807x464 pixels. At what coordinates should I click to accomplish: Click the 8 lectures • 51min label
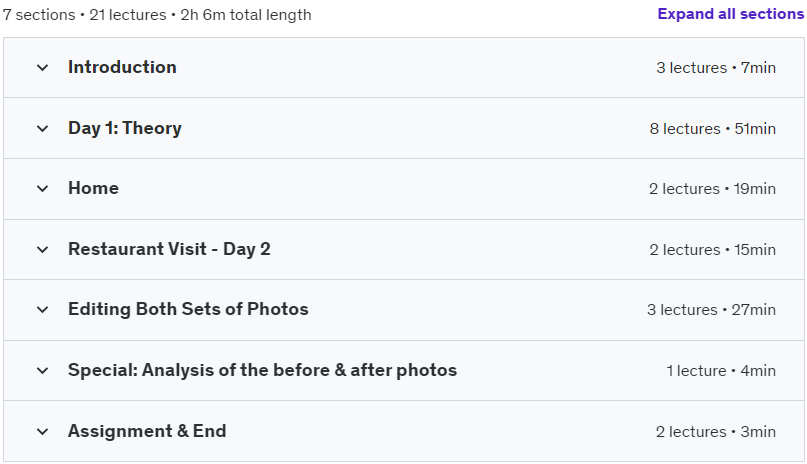[713, 129]
